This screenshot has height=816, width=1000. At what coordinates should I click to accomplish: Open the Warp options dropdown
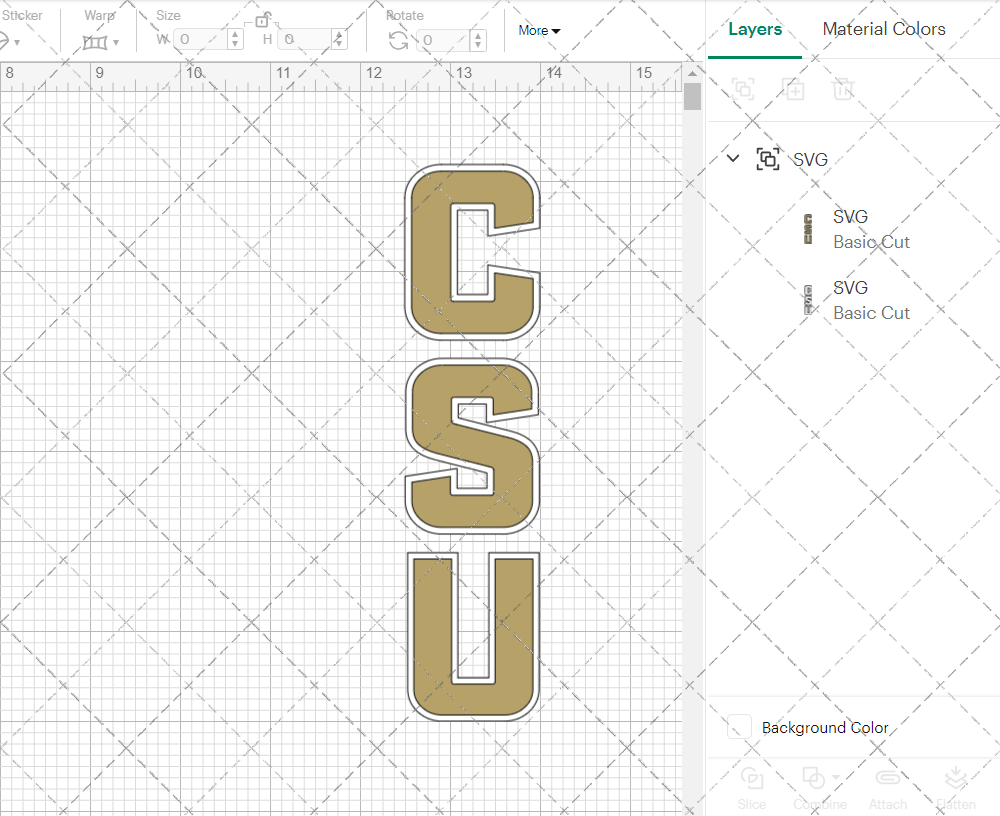click(116, 43)
